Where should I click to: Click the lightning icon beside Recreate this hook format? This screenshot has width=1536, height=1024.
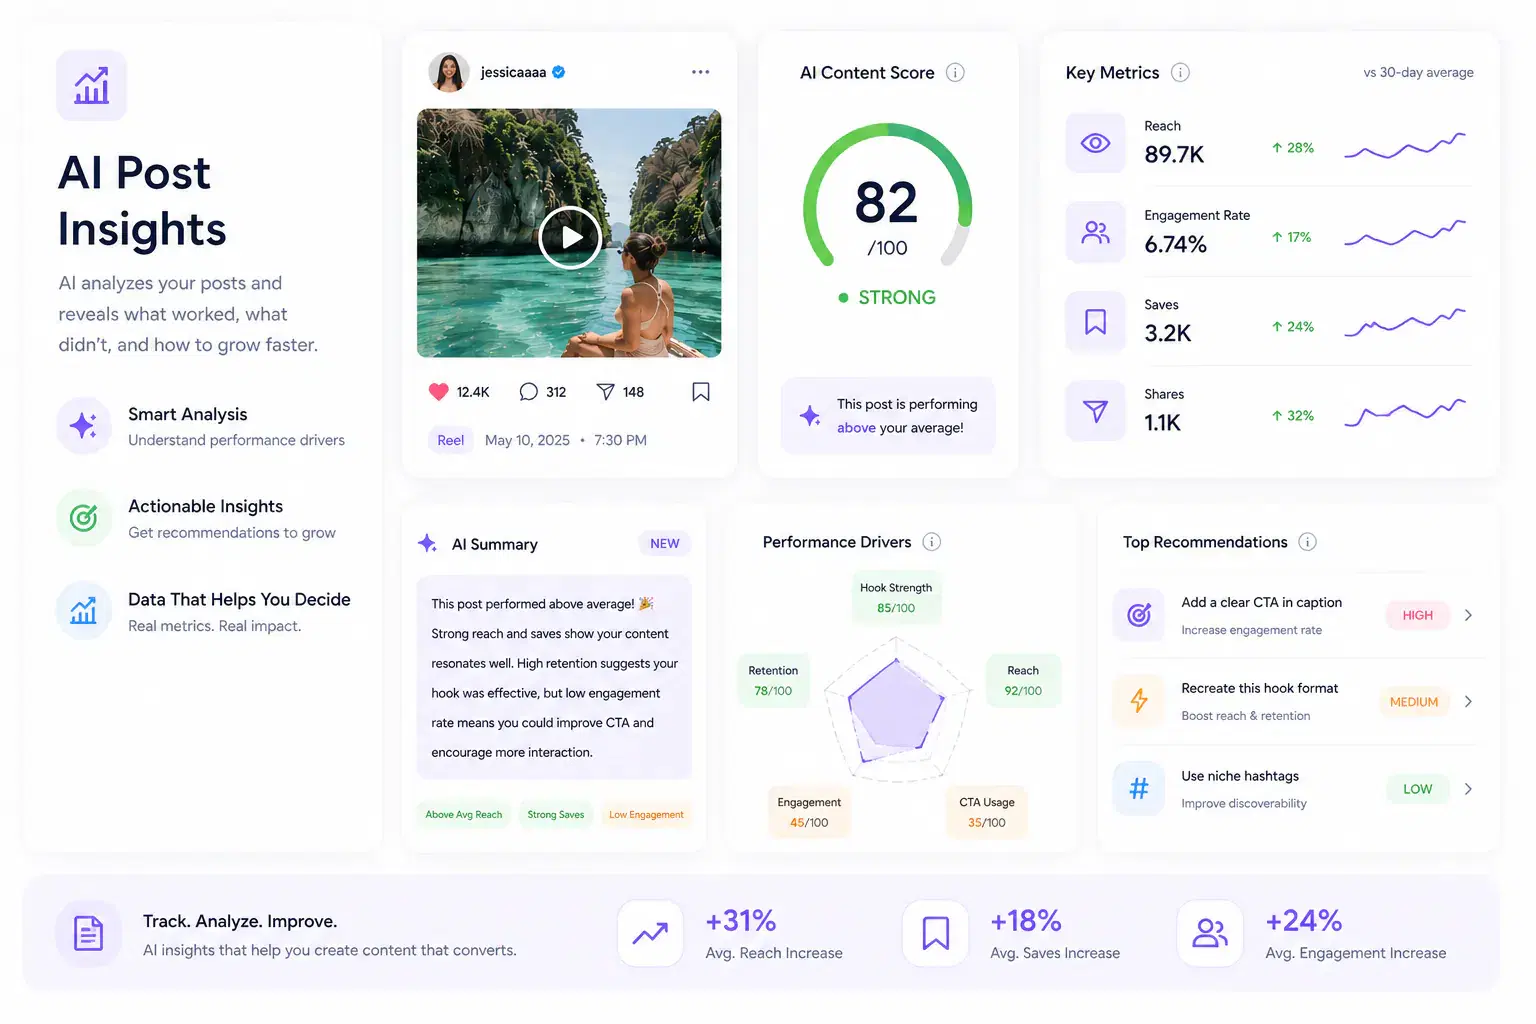click(1139, 701)
